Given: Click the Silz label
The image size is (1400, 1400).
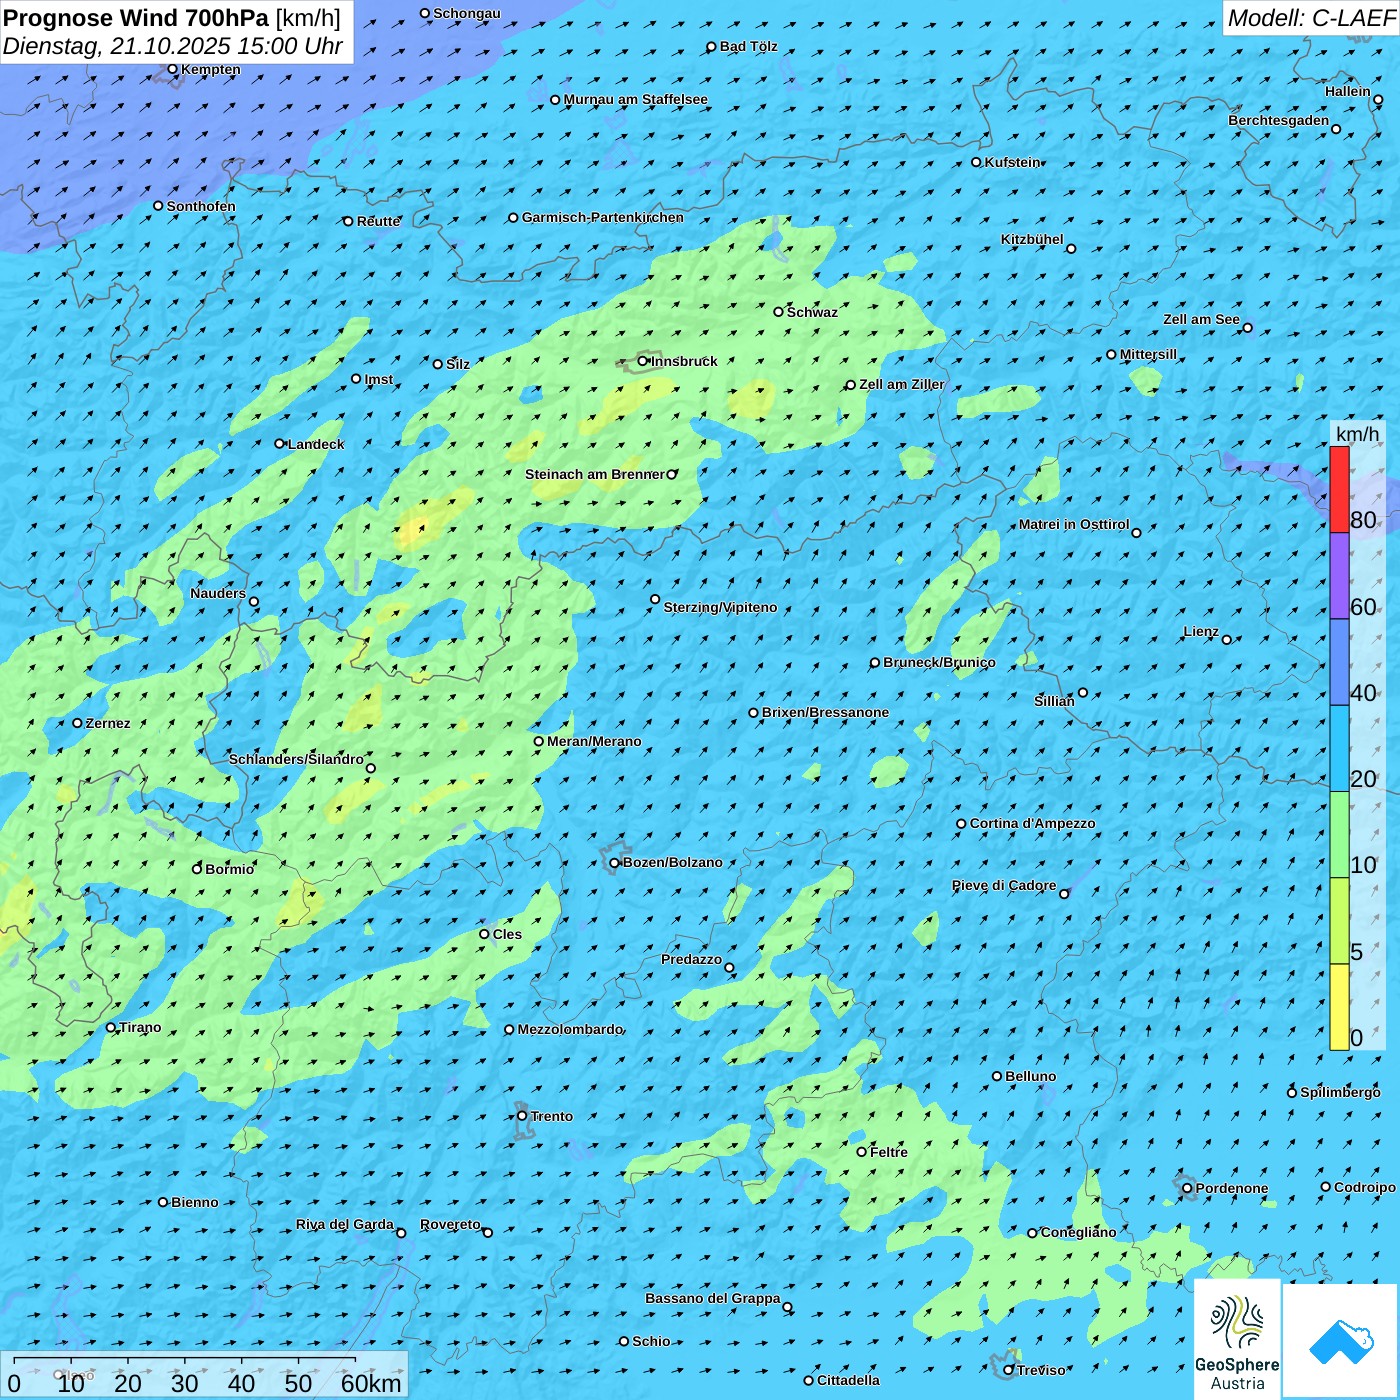Looking at the screenshot, I should [458, 364].
